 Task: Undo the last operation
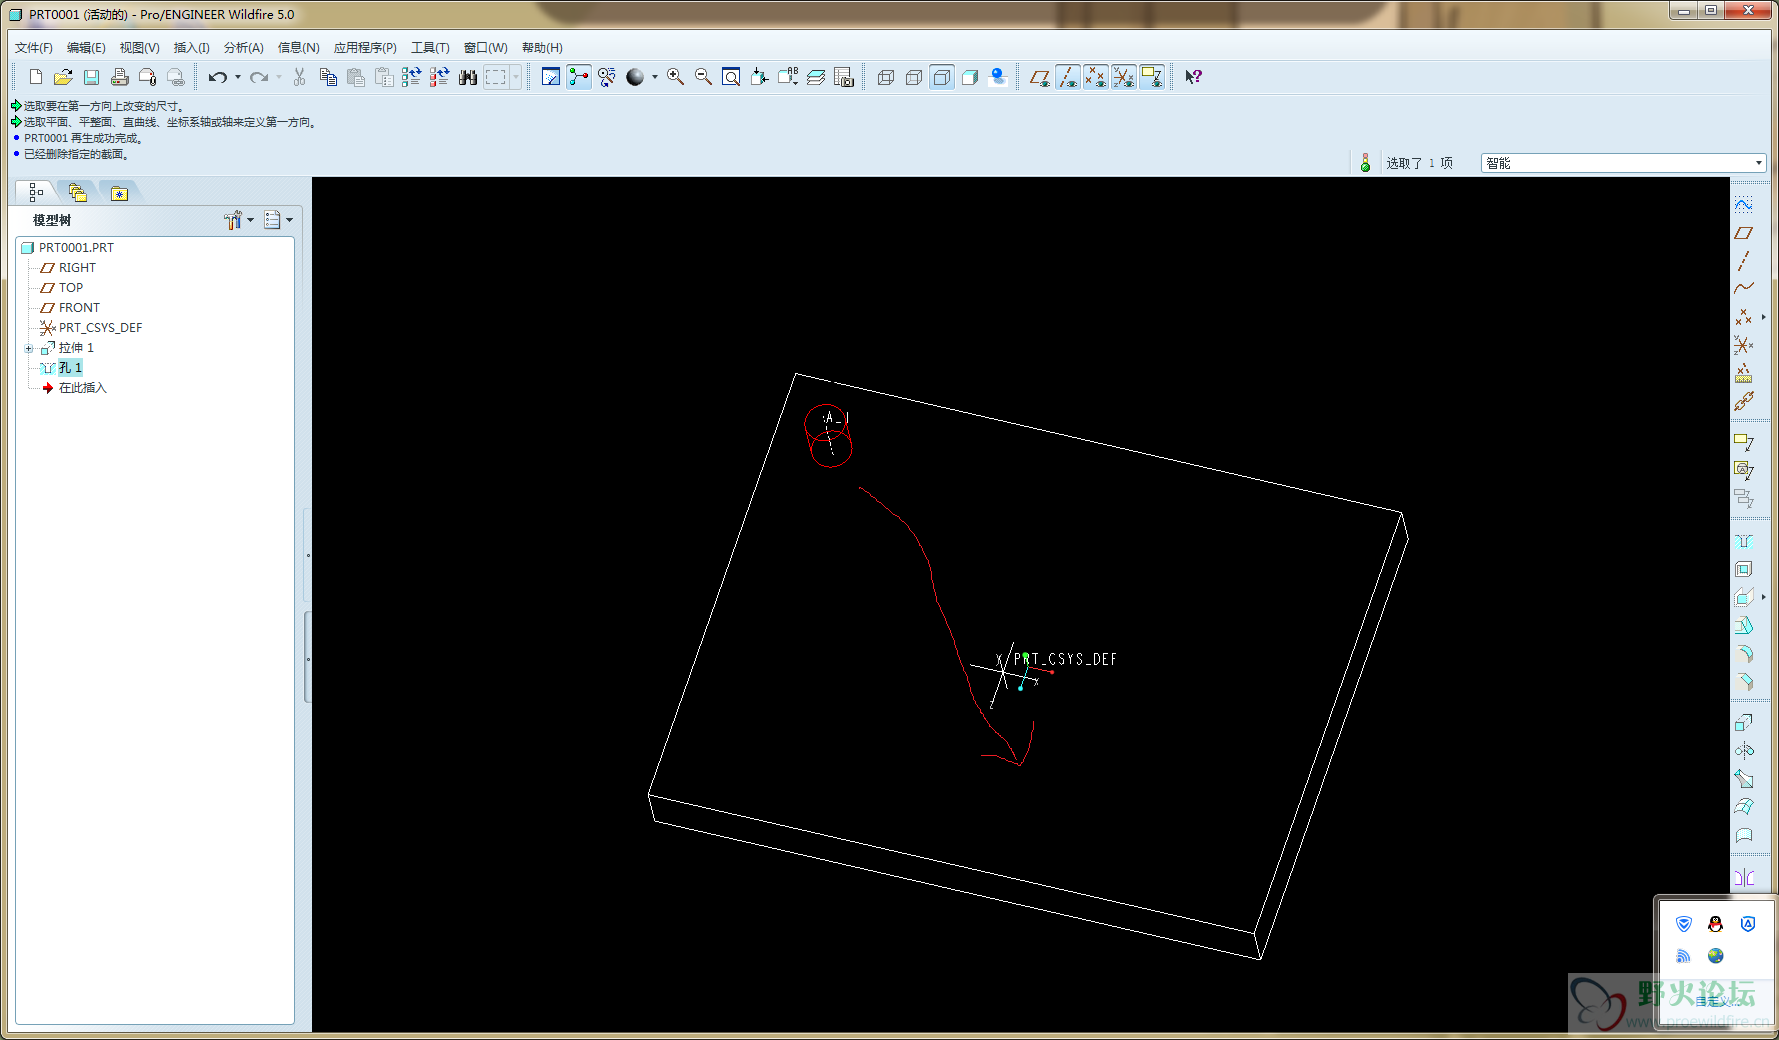217,77
